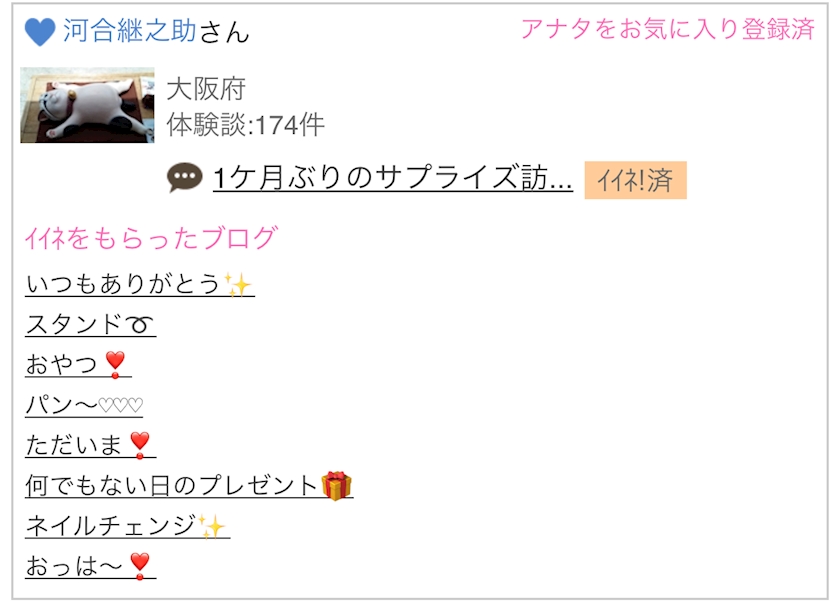
Task: Open blog post 何でもない日のプレゼント
Action: [189, 485]
